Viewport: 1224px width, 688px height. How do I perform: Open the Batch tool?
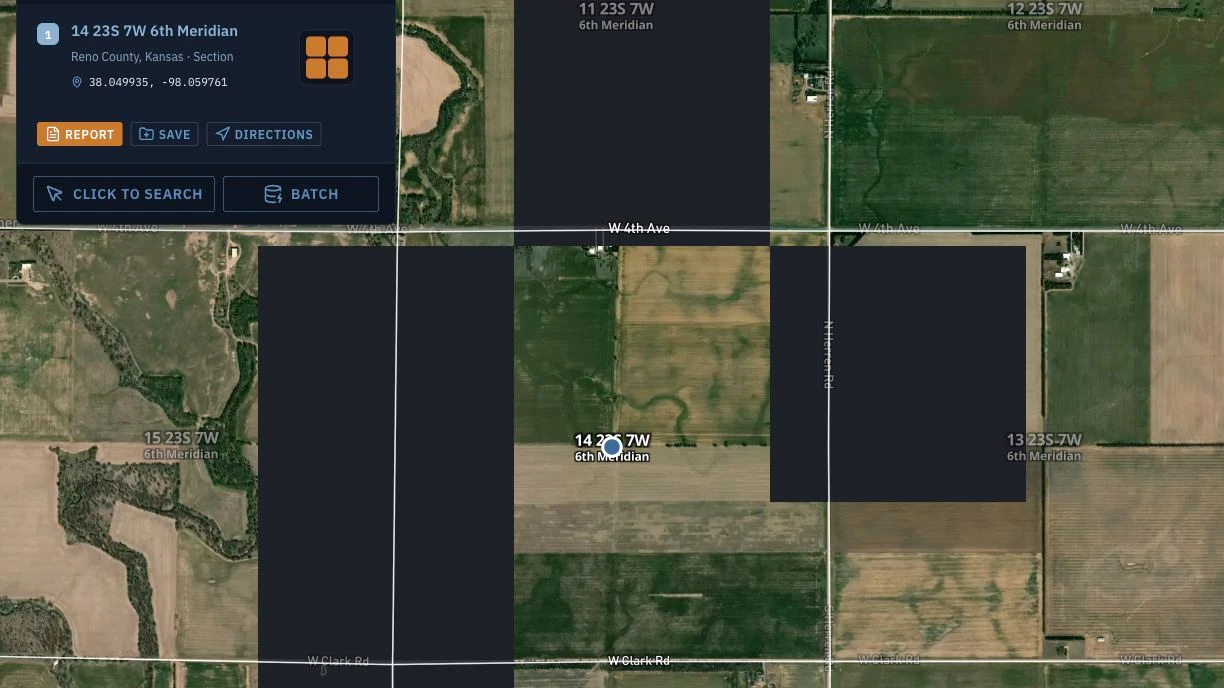301,194
